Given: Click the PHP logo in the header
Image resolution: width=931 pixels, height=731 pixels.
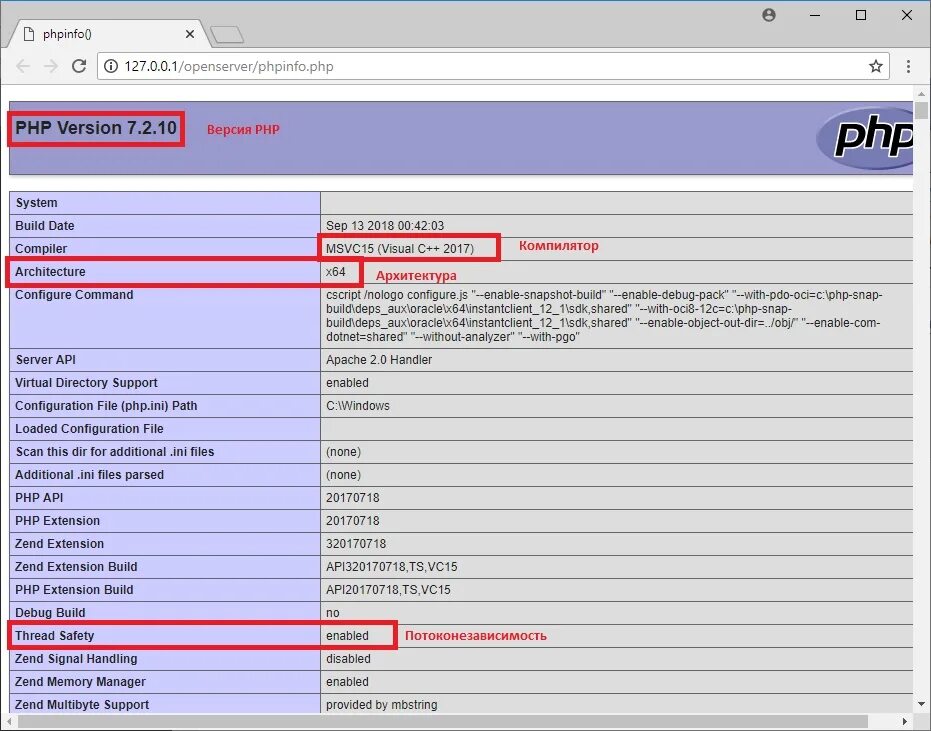Looking at the screenshot, I should coord(865,137).
